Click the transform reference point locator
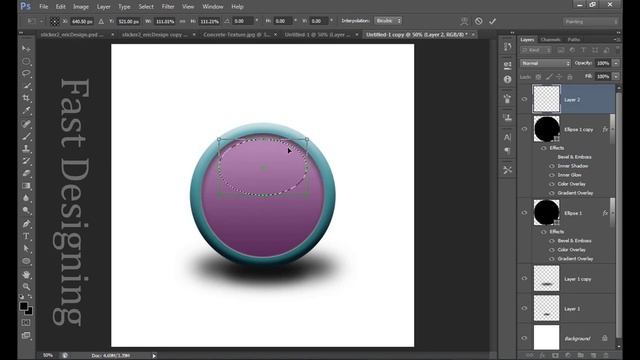This screenshot has width=640, height=360. (x=54, y=21)
